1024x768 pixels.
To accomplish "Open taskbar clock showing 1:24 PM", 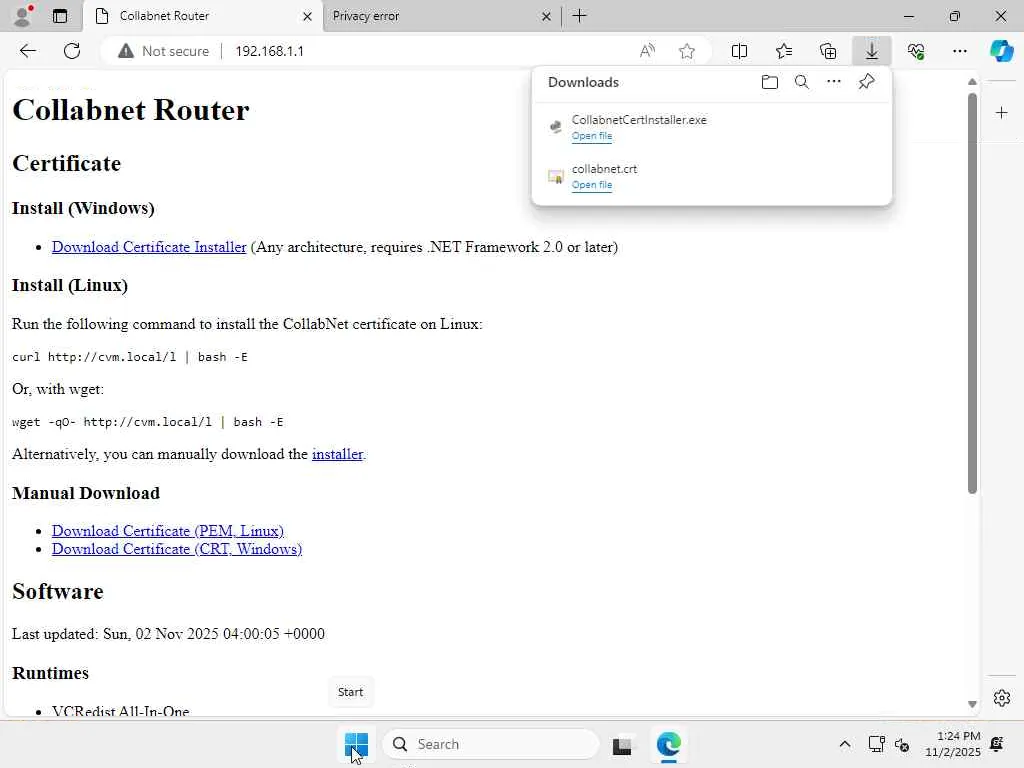I will coord(953,744).
